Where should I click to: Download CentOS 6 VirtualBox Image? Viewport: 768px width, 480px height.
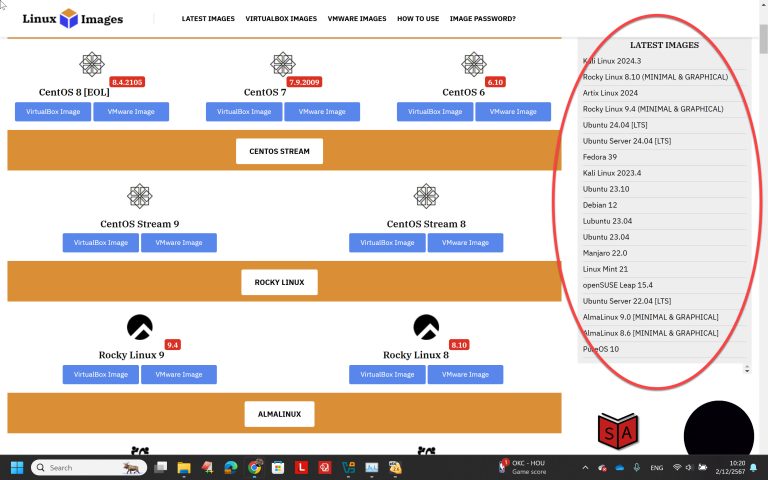coord(435,112)
